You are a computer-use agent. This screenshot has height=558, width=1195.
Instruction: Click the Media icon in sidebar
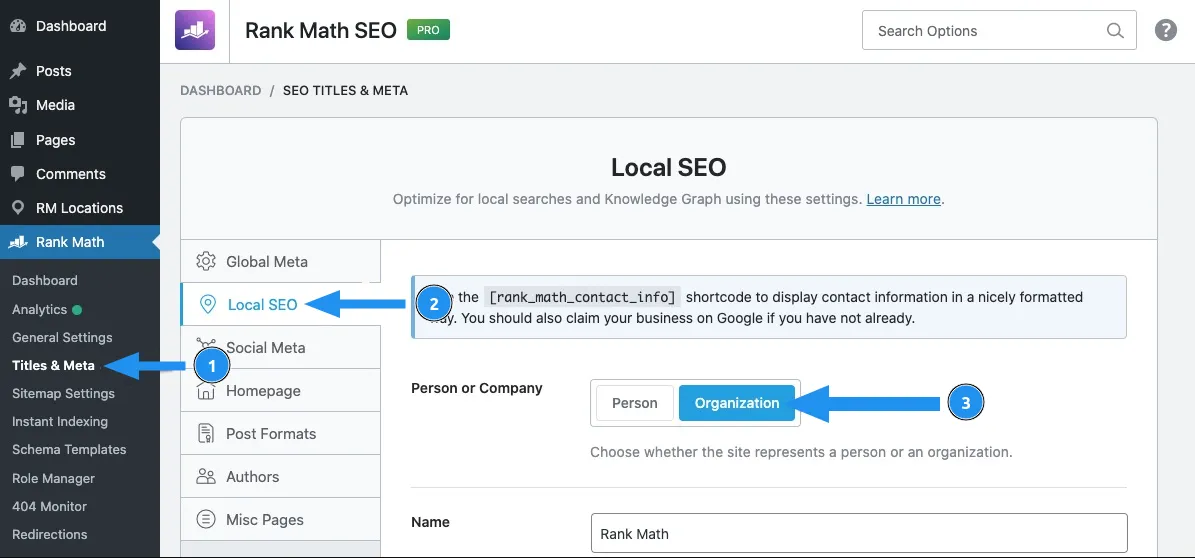click(x=18, y=105)
